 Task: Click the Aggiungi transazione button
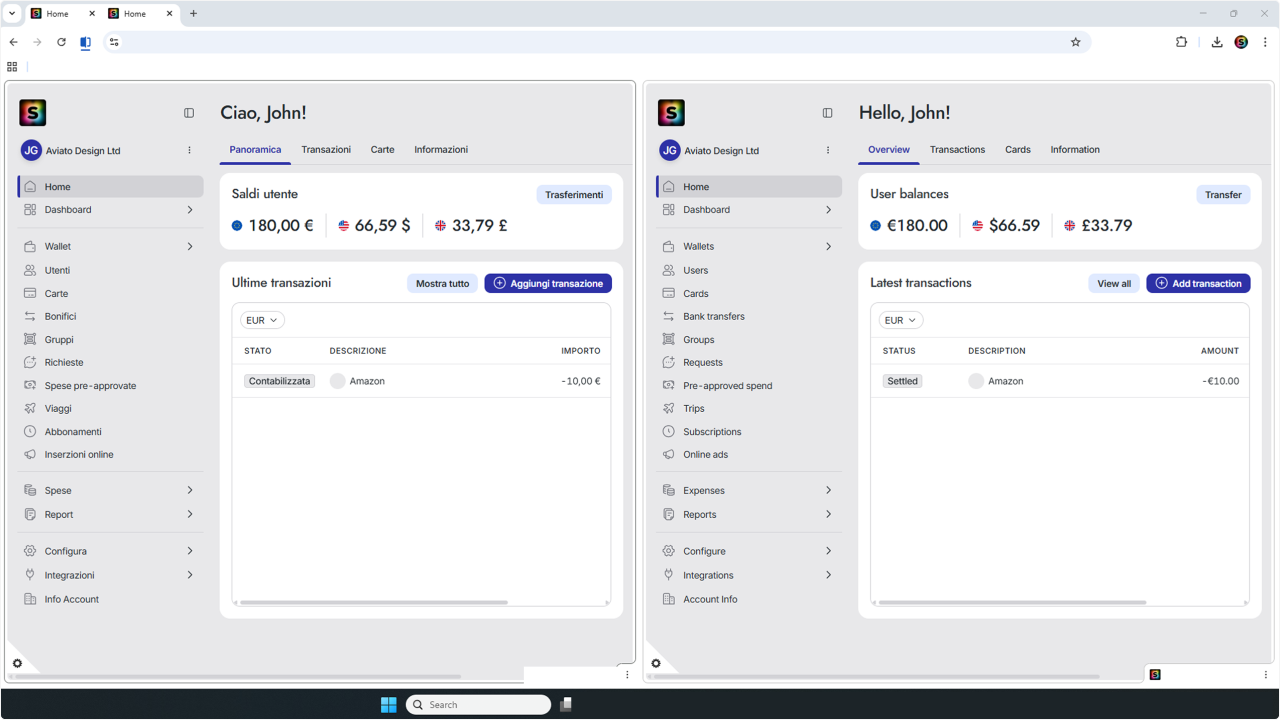click(x=548, y=283)
